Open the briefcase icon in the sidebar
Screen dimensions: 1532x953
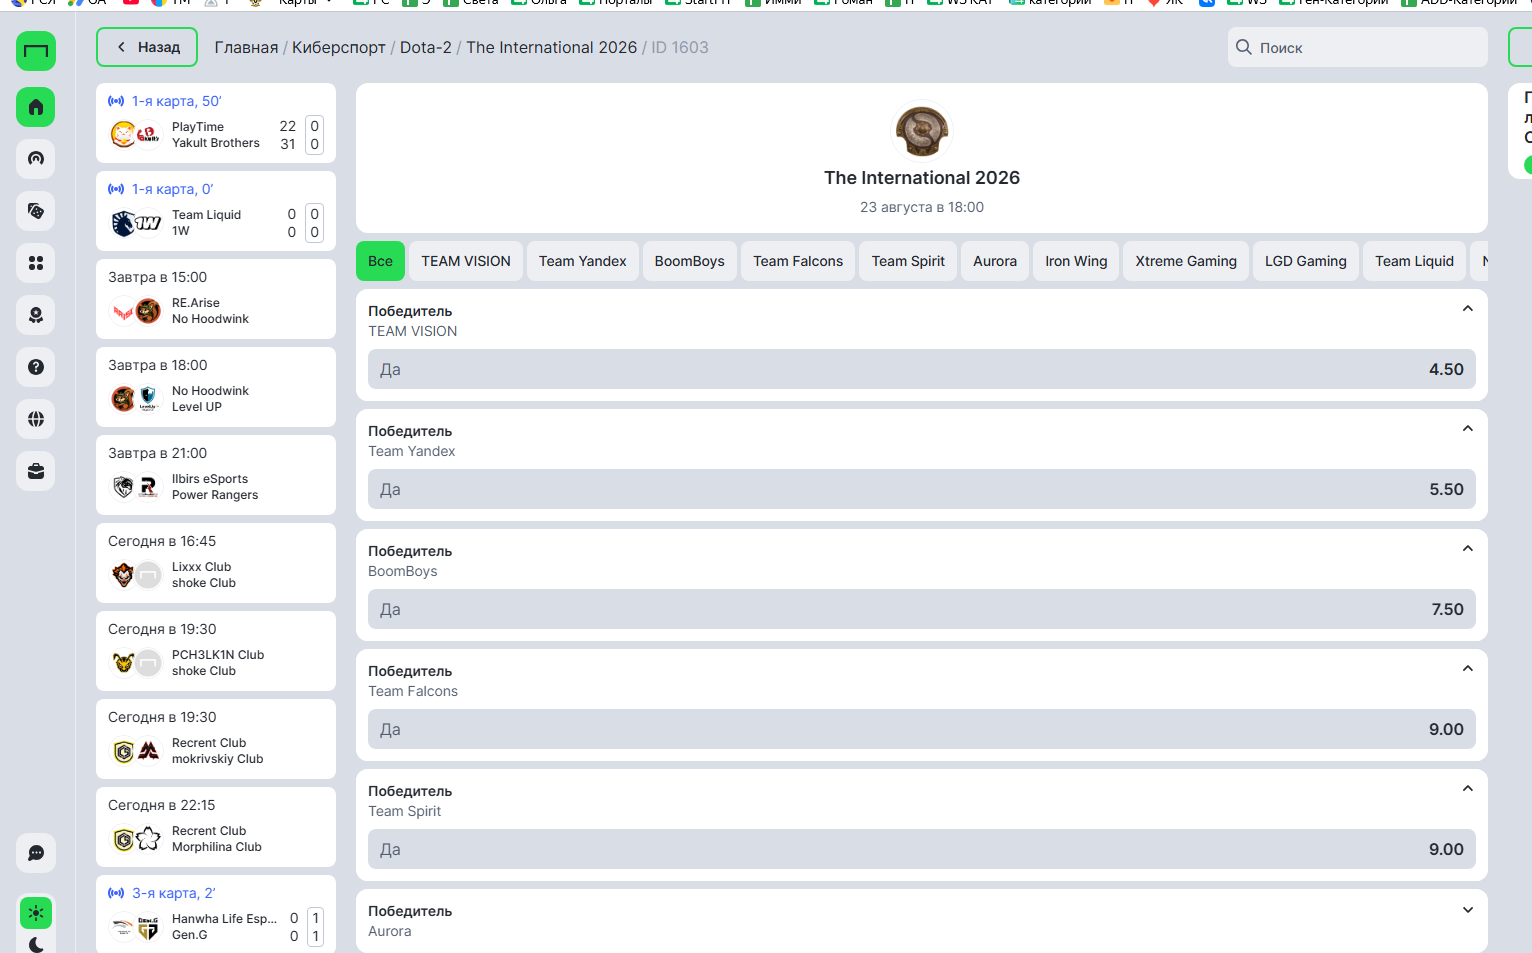(x=36, y=471)
